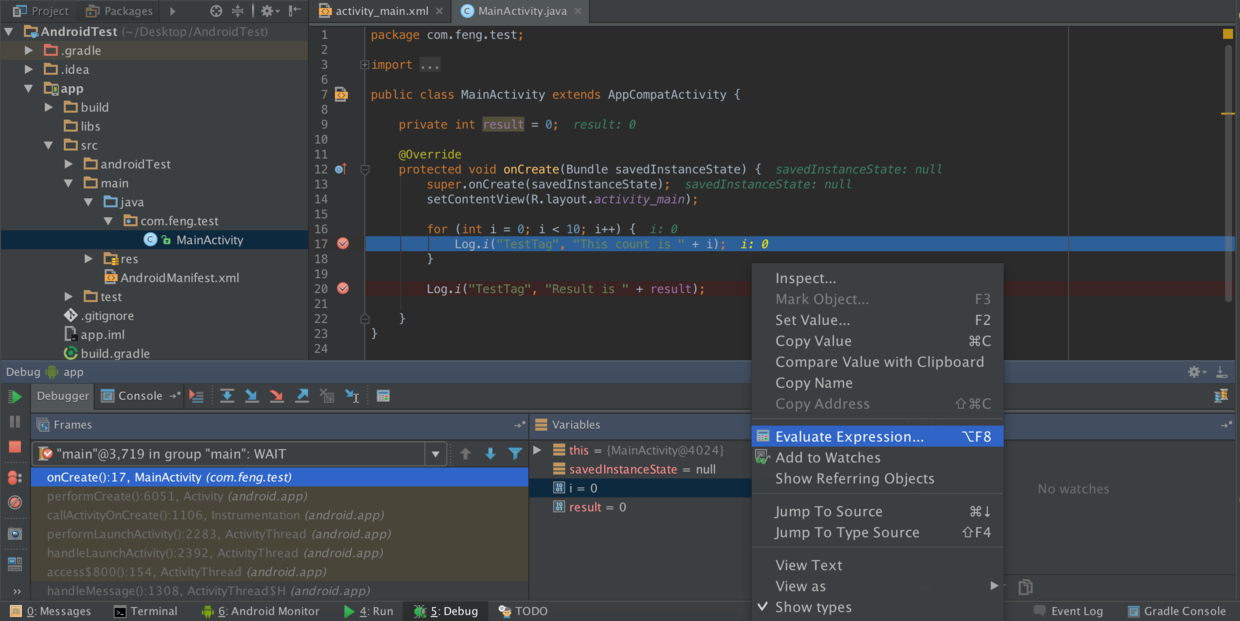The width and height of the screenshot is (1240, 621).
Task: Click the Step Into debugger icon
Action: pos(251,396)
